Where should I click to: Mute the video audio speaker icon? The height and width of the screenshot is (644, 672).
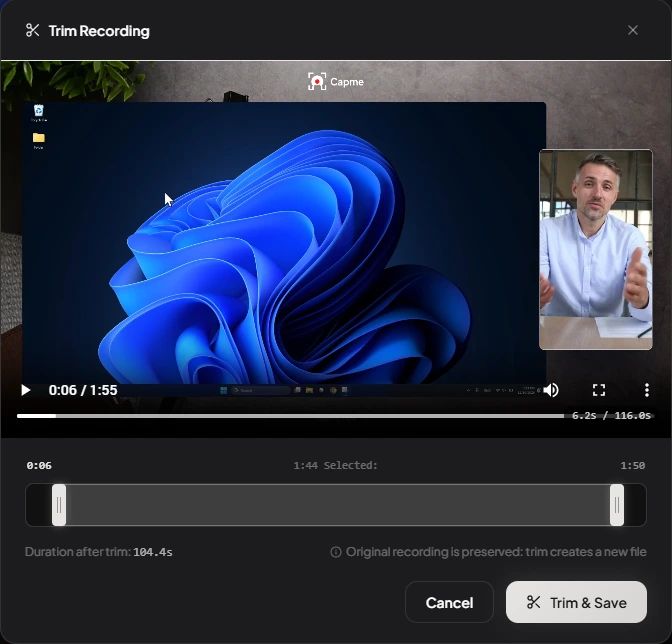pos(551,390)
